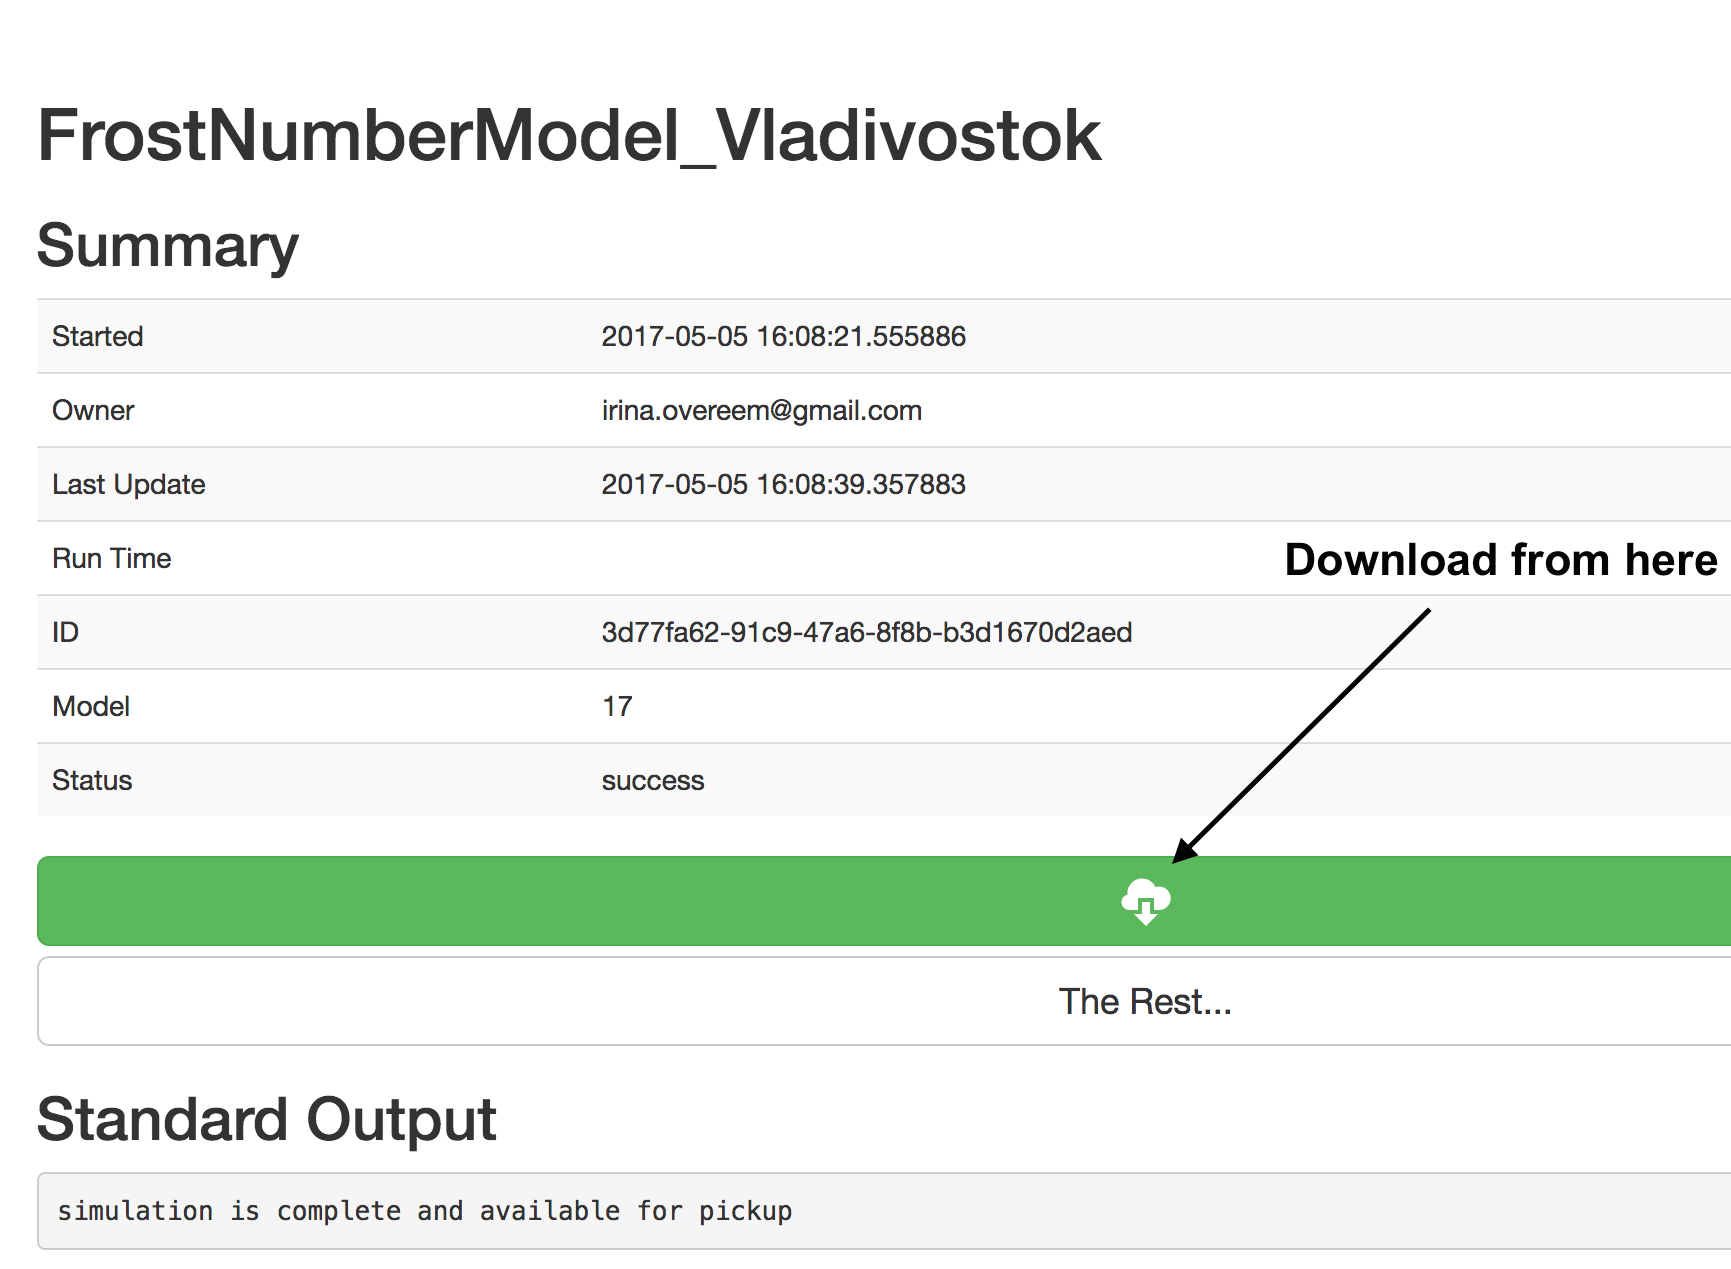The width and height of the screenshot is (1731, 1269).
Task: Click the Last Update timestamp value
Action: (783, 484)
